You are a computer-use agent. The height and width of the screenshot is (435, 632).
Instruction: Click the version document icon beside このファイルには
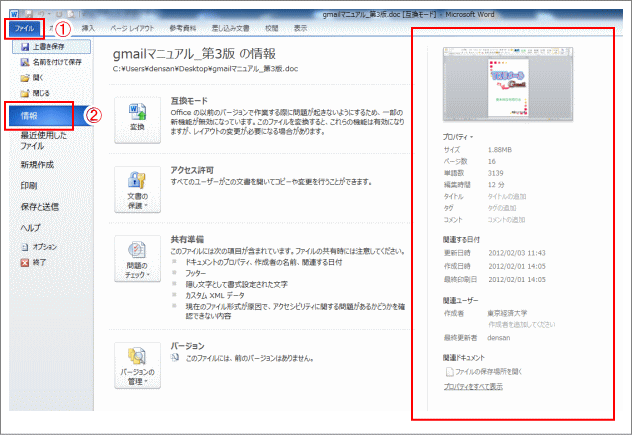(175, 358)
